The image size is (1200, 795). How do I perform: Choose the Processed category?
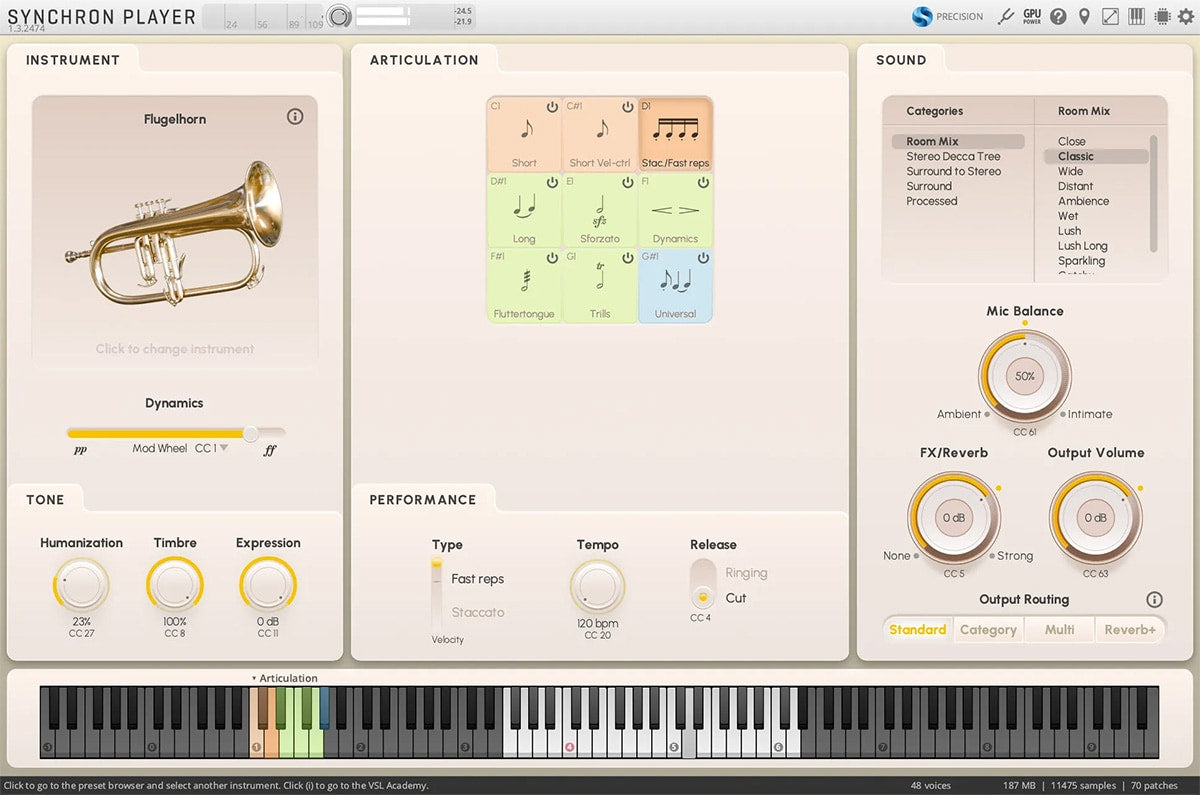coord(932,201)
